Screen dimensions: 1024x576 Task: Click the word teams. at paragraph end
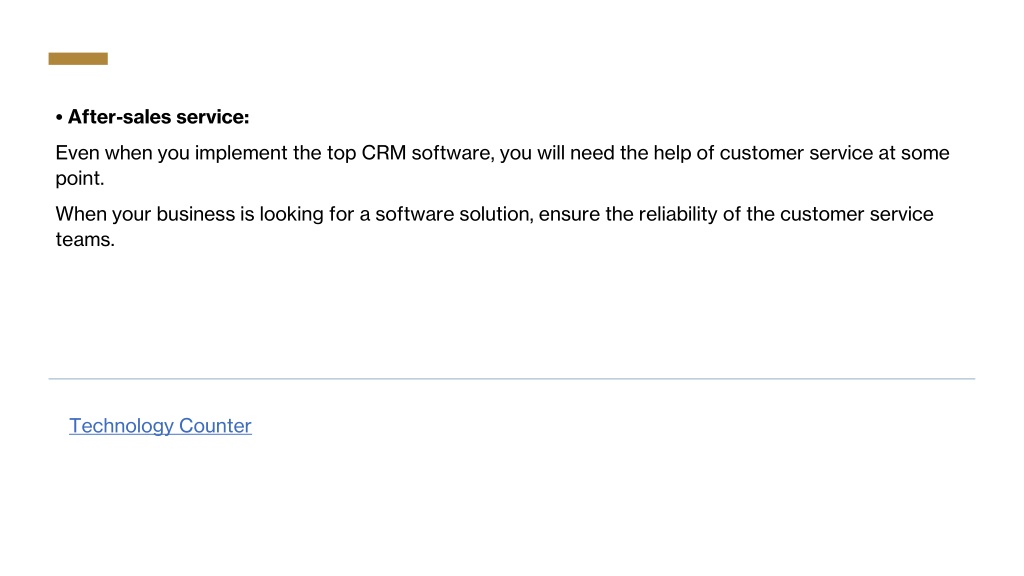(85, 240)
